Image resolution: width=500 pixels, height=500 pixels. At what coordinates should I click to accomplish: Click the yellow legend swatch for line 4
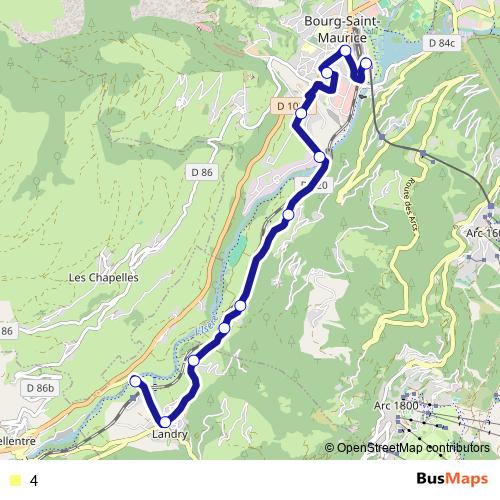click(15, 480)
